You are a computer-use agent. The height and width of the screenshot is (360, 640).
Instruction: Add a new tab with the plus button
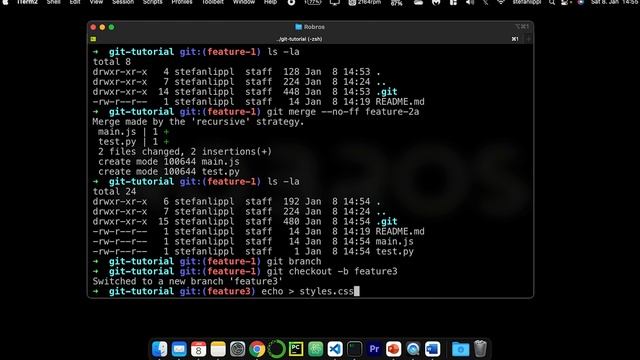tap(529, 39)
